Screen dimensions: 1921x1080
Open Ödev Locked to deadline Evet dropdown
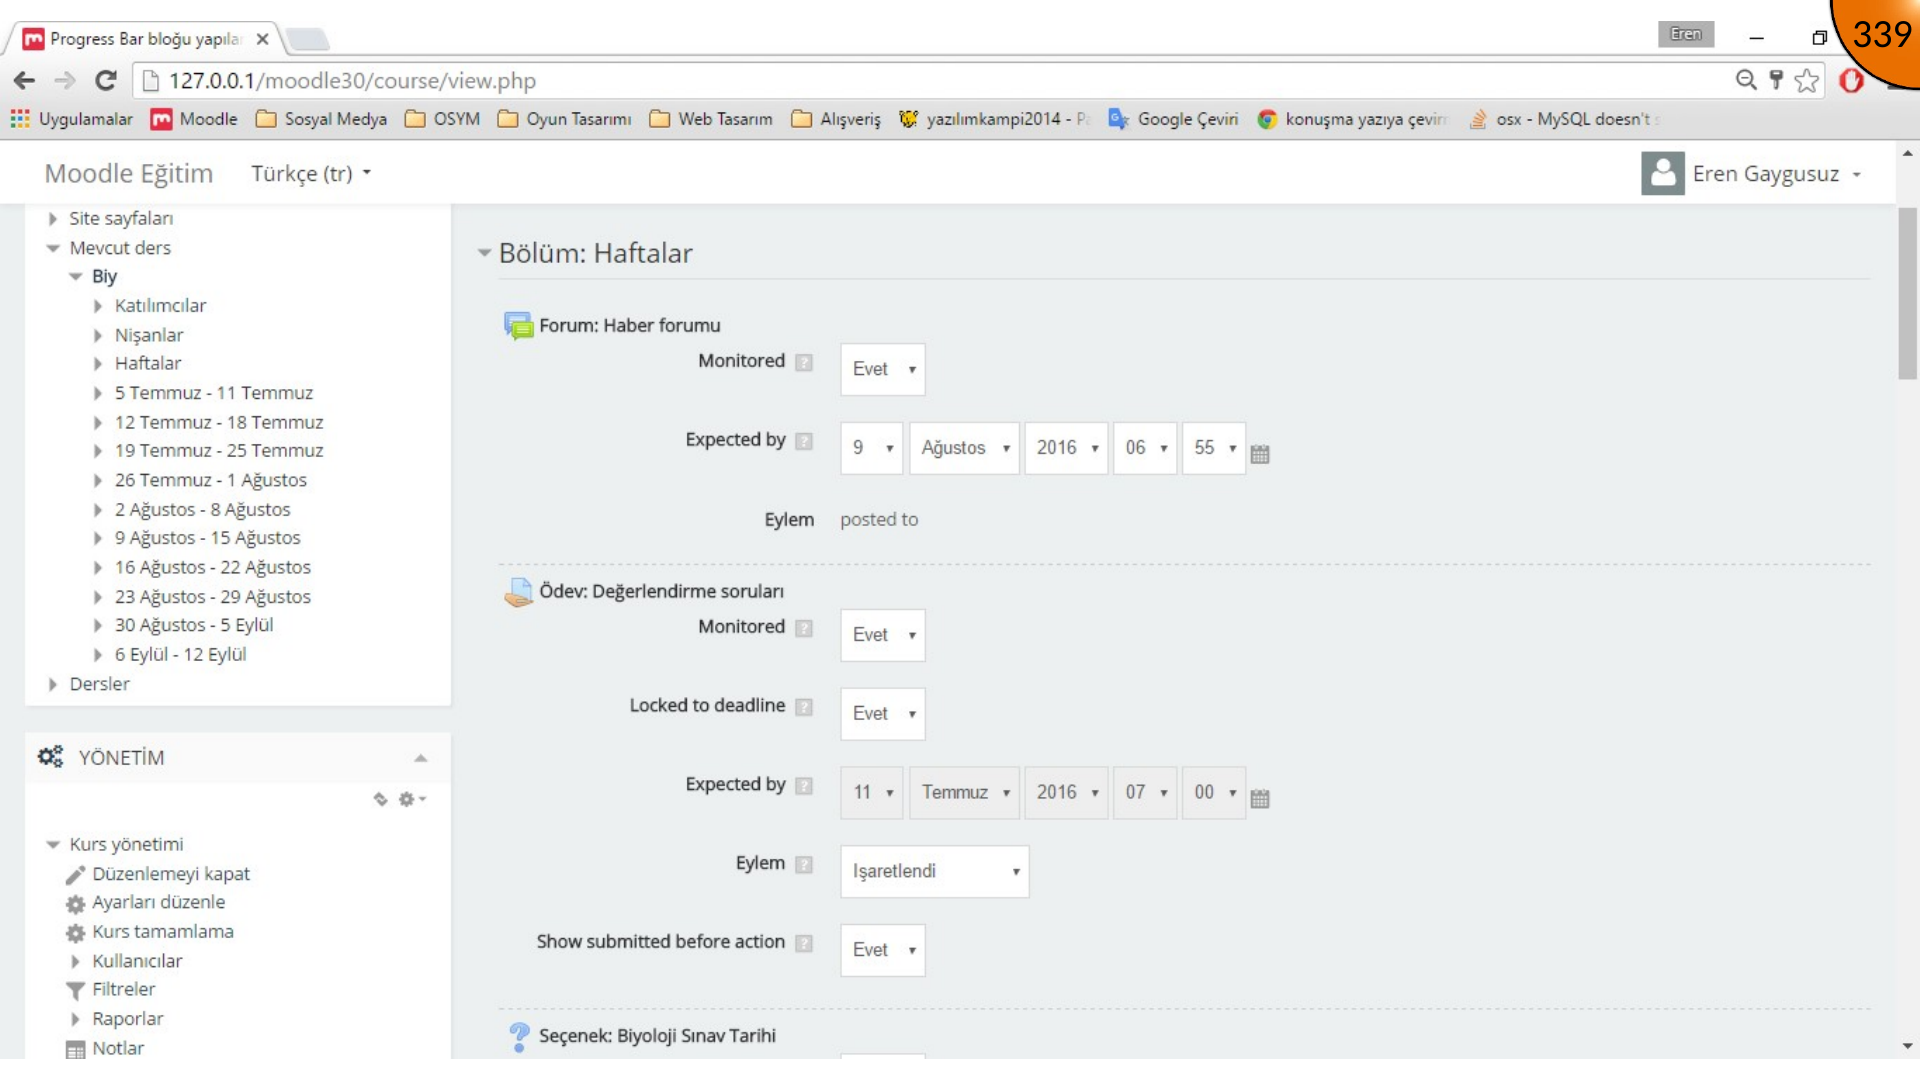coord(883,714)
